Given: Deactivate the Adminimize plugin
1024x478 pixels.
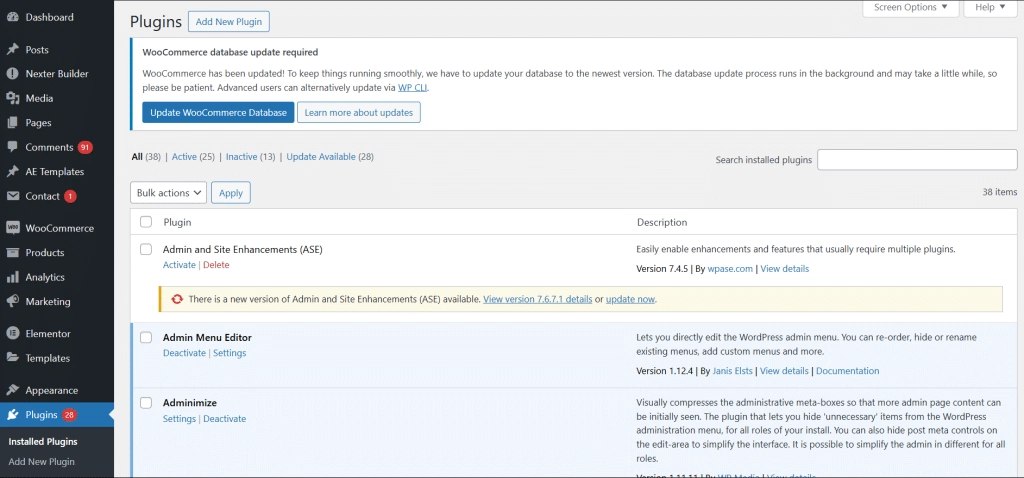Looking at the screenshot, I should 225,419.
